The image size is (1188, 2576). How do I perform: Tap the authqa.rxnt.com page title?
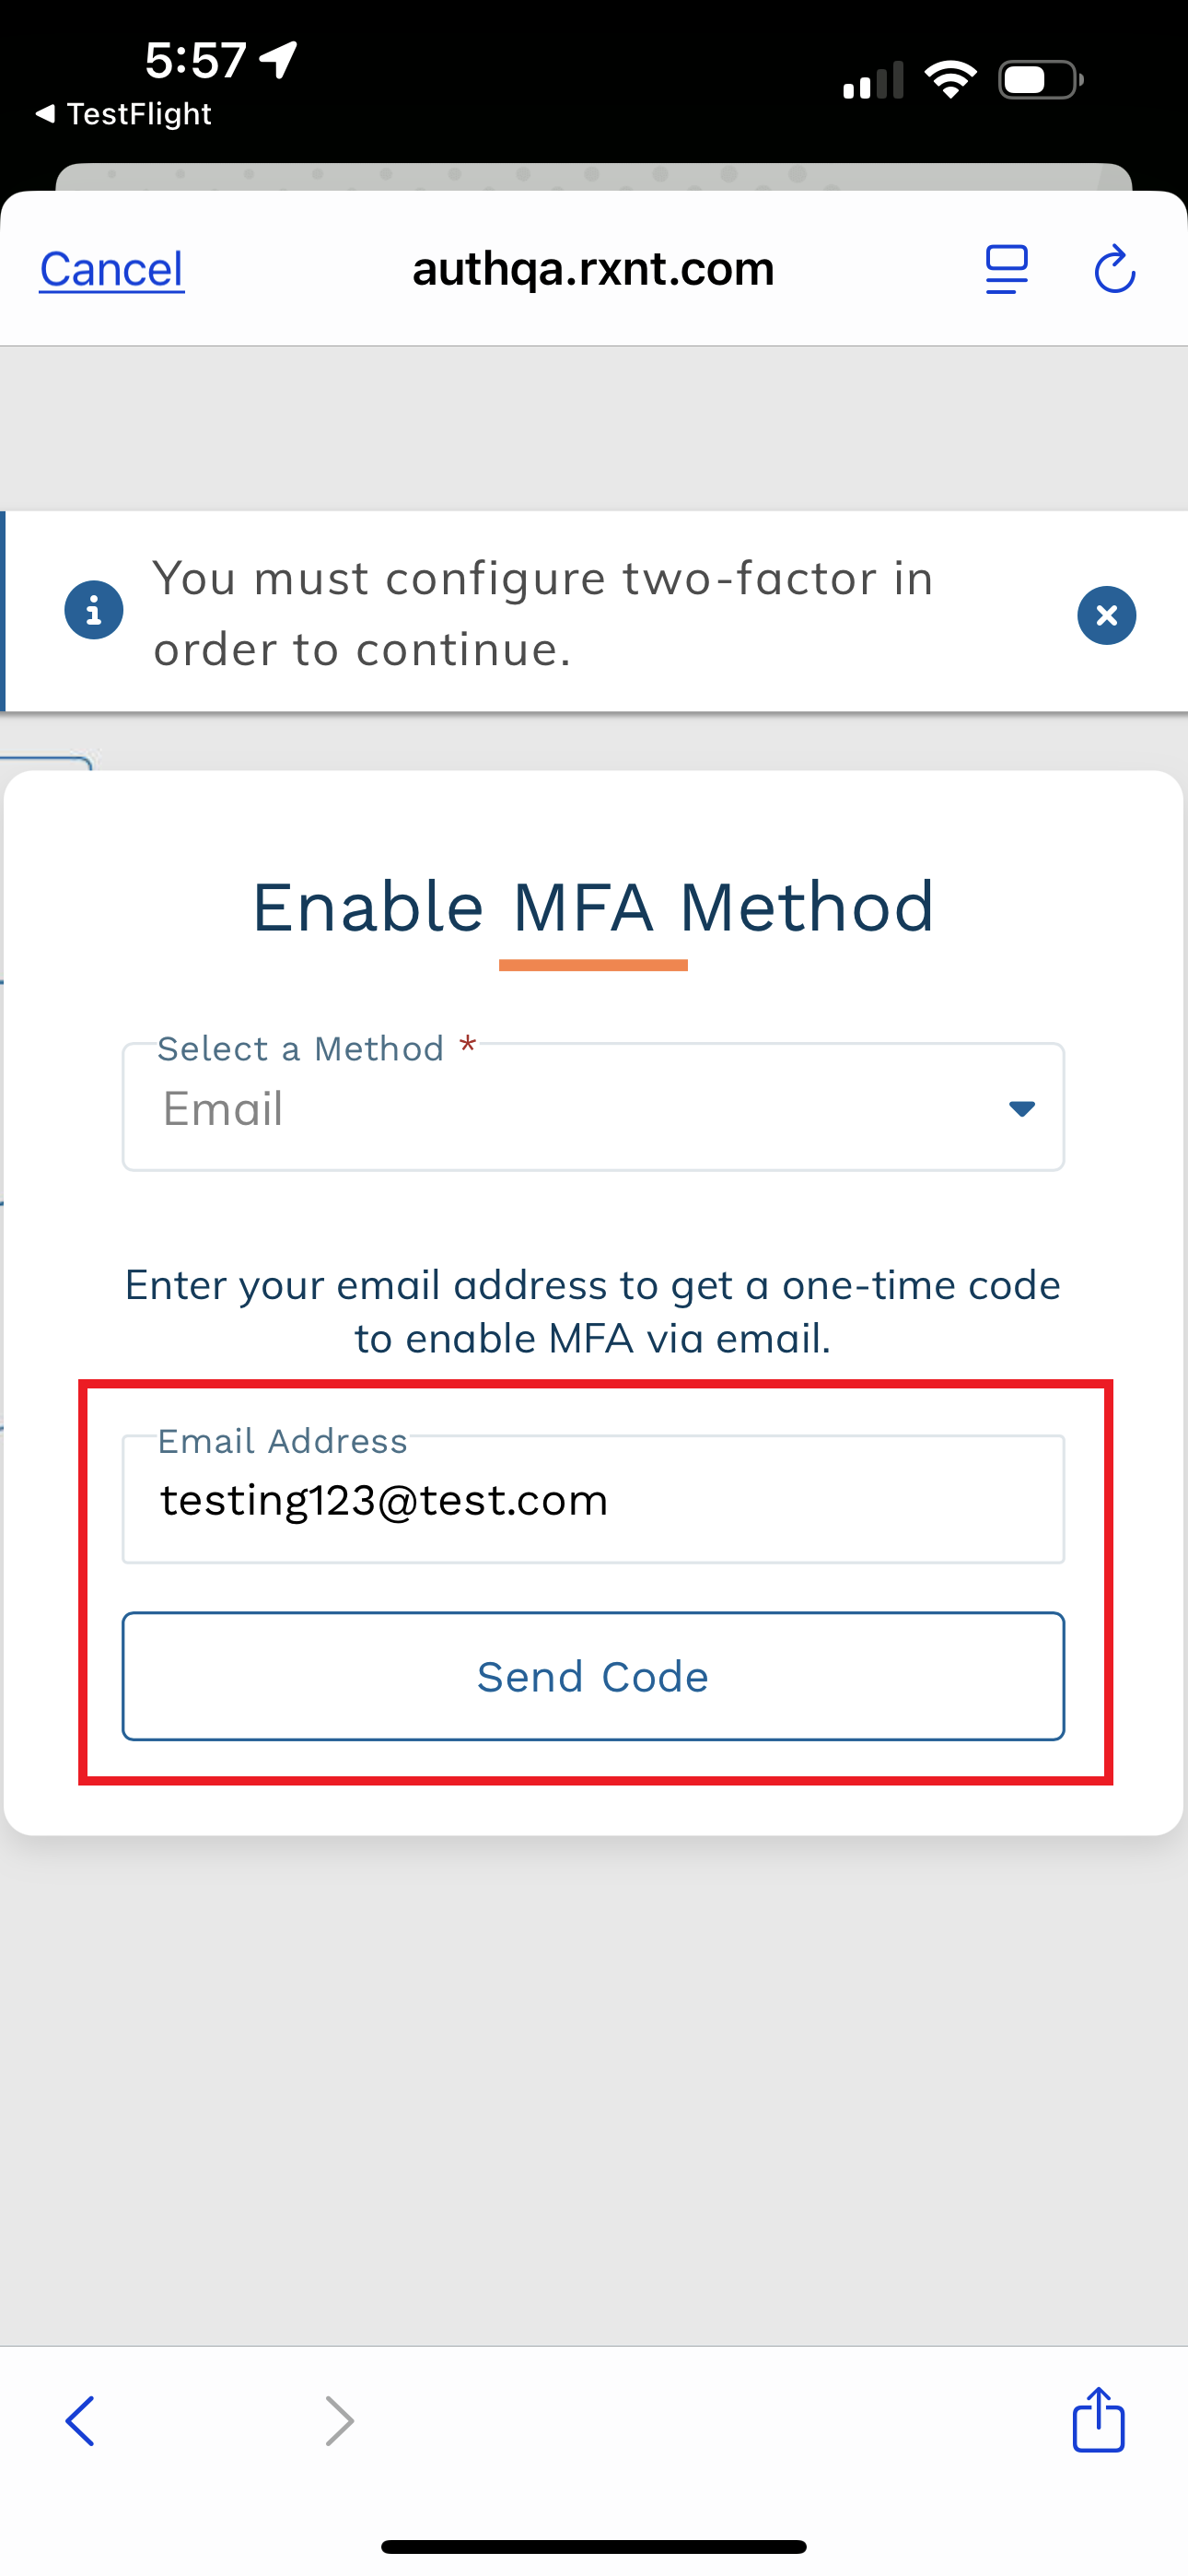(593, 268)
